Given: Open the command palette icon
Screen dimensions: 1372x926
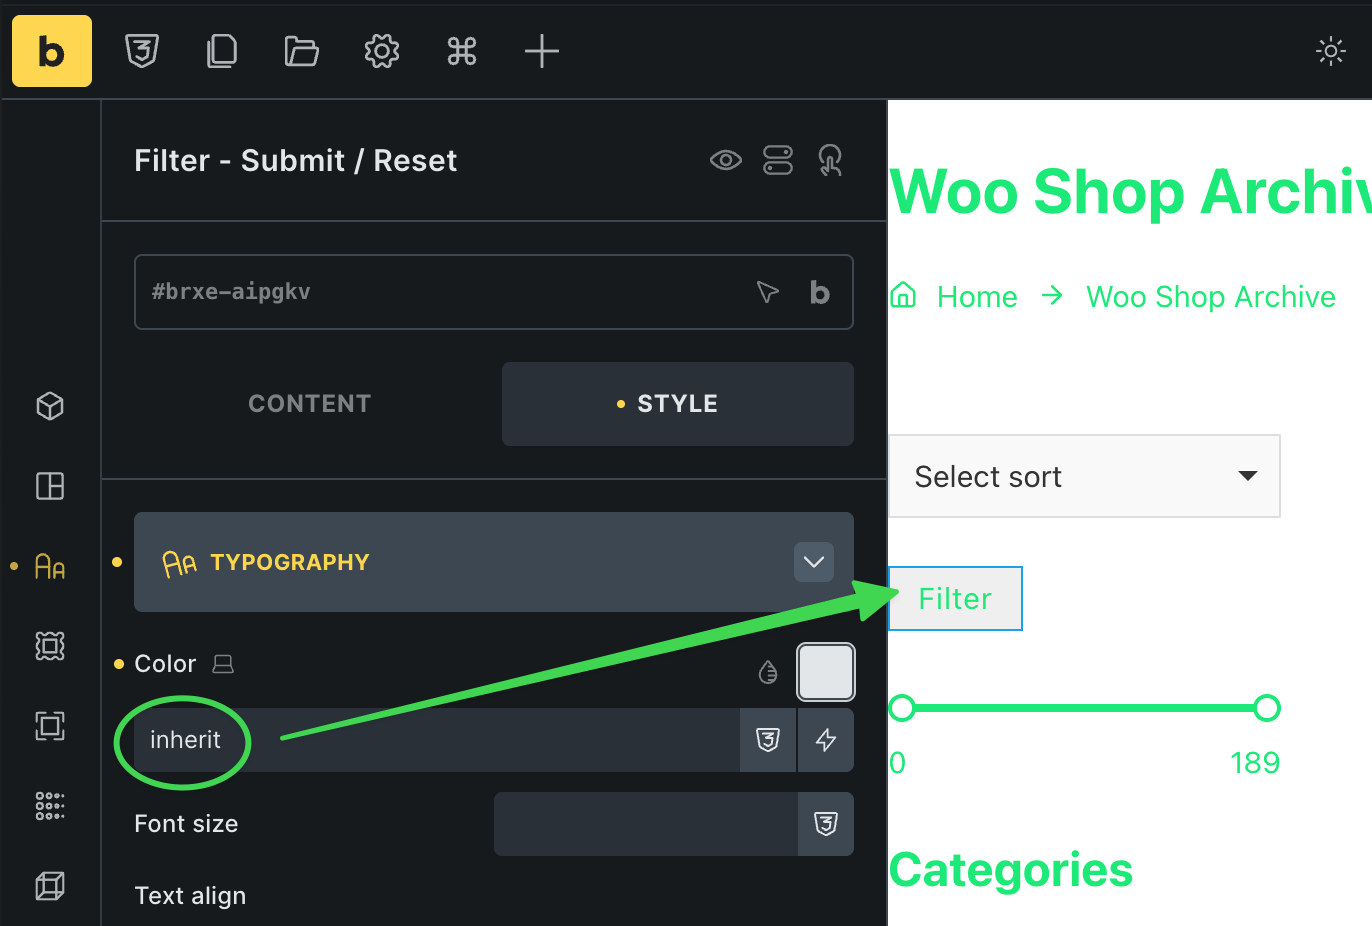Looking at the screenshot, I should [x=462, y=51].
